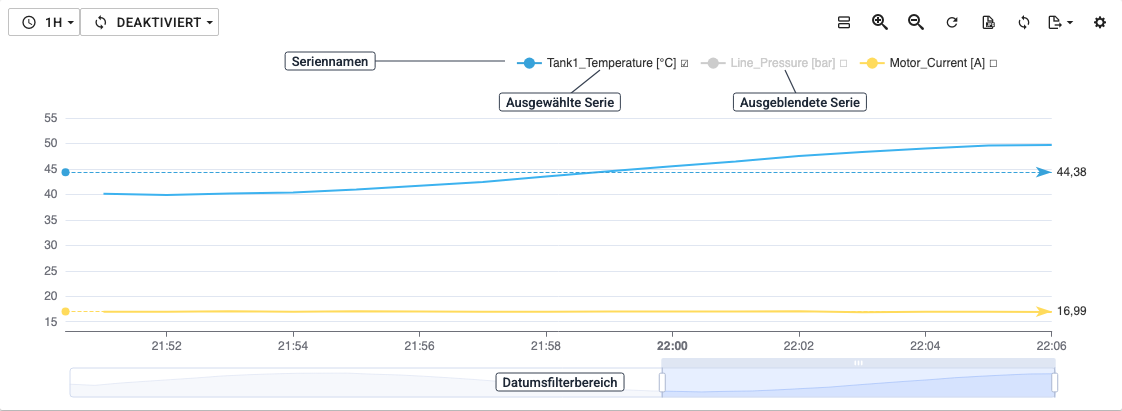1122x411 pixels.
Task: Show the hidden Line_Pressure [bar] series label
Action: pos(783,63)
